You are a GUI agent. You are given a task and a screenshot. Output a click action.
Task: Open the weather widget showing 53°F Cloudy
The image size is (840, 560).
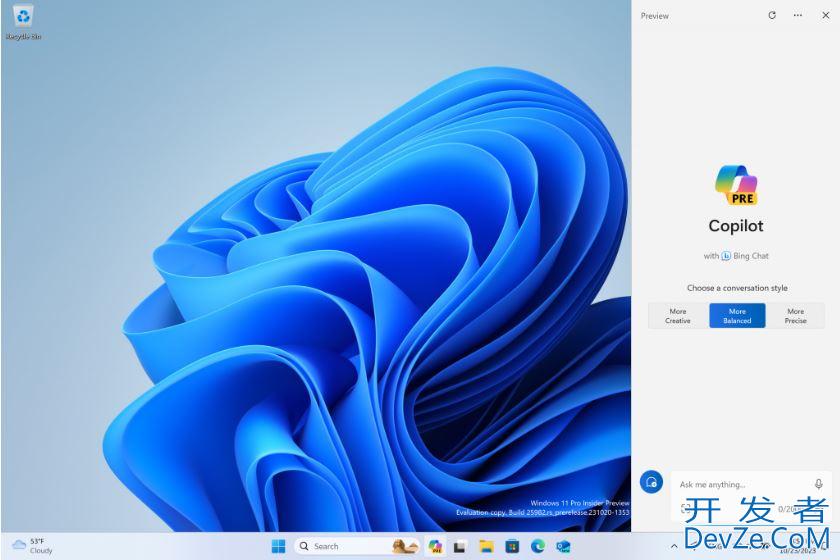32,546
